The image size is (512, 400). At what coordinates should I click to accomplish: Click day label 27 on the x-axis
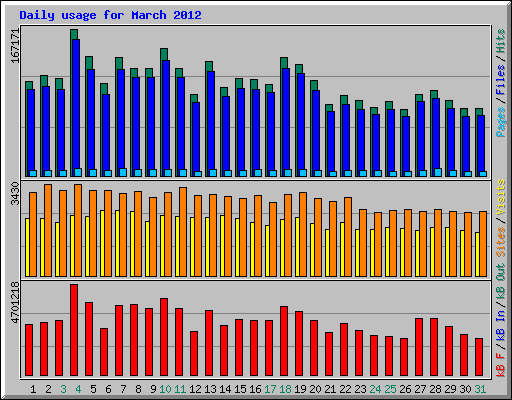click(x=420, y=389)
